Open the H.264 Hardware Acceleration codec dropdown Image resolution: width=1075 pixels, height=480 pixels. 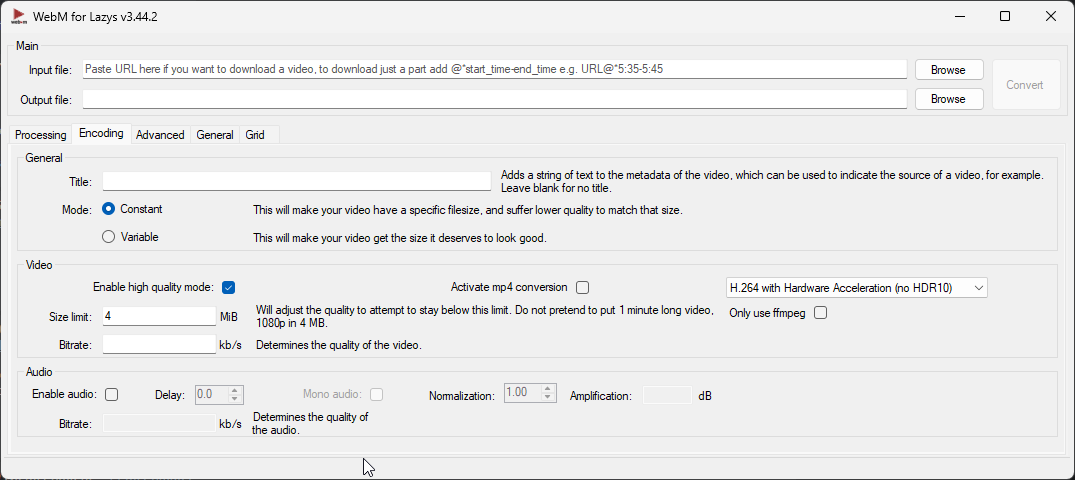click(x=856, y=288)
